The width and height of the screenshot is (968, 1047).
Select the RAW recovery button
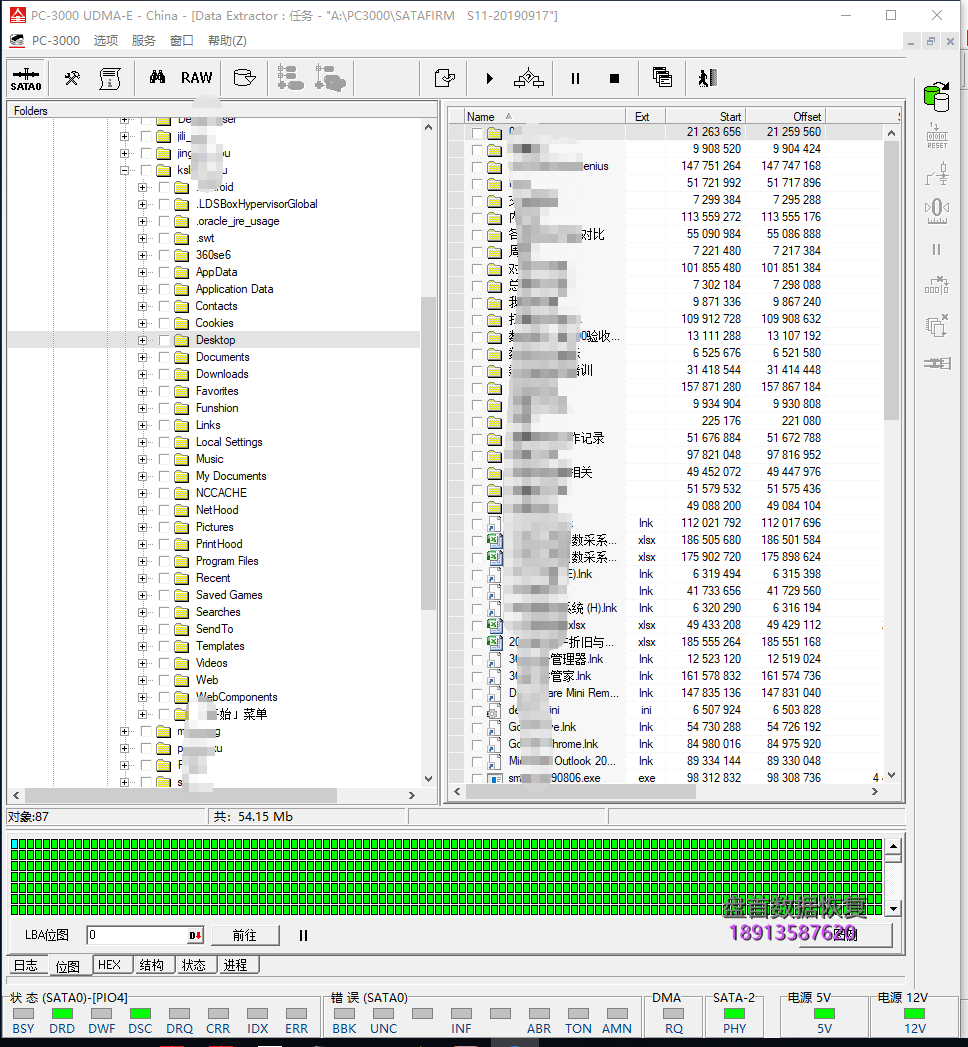point(196,77)
